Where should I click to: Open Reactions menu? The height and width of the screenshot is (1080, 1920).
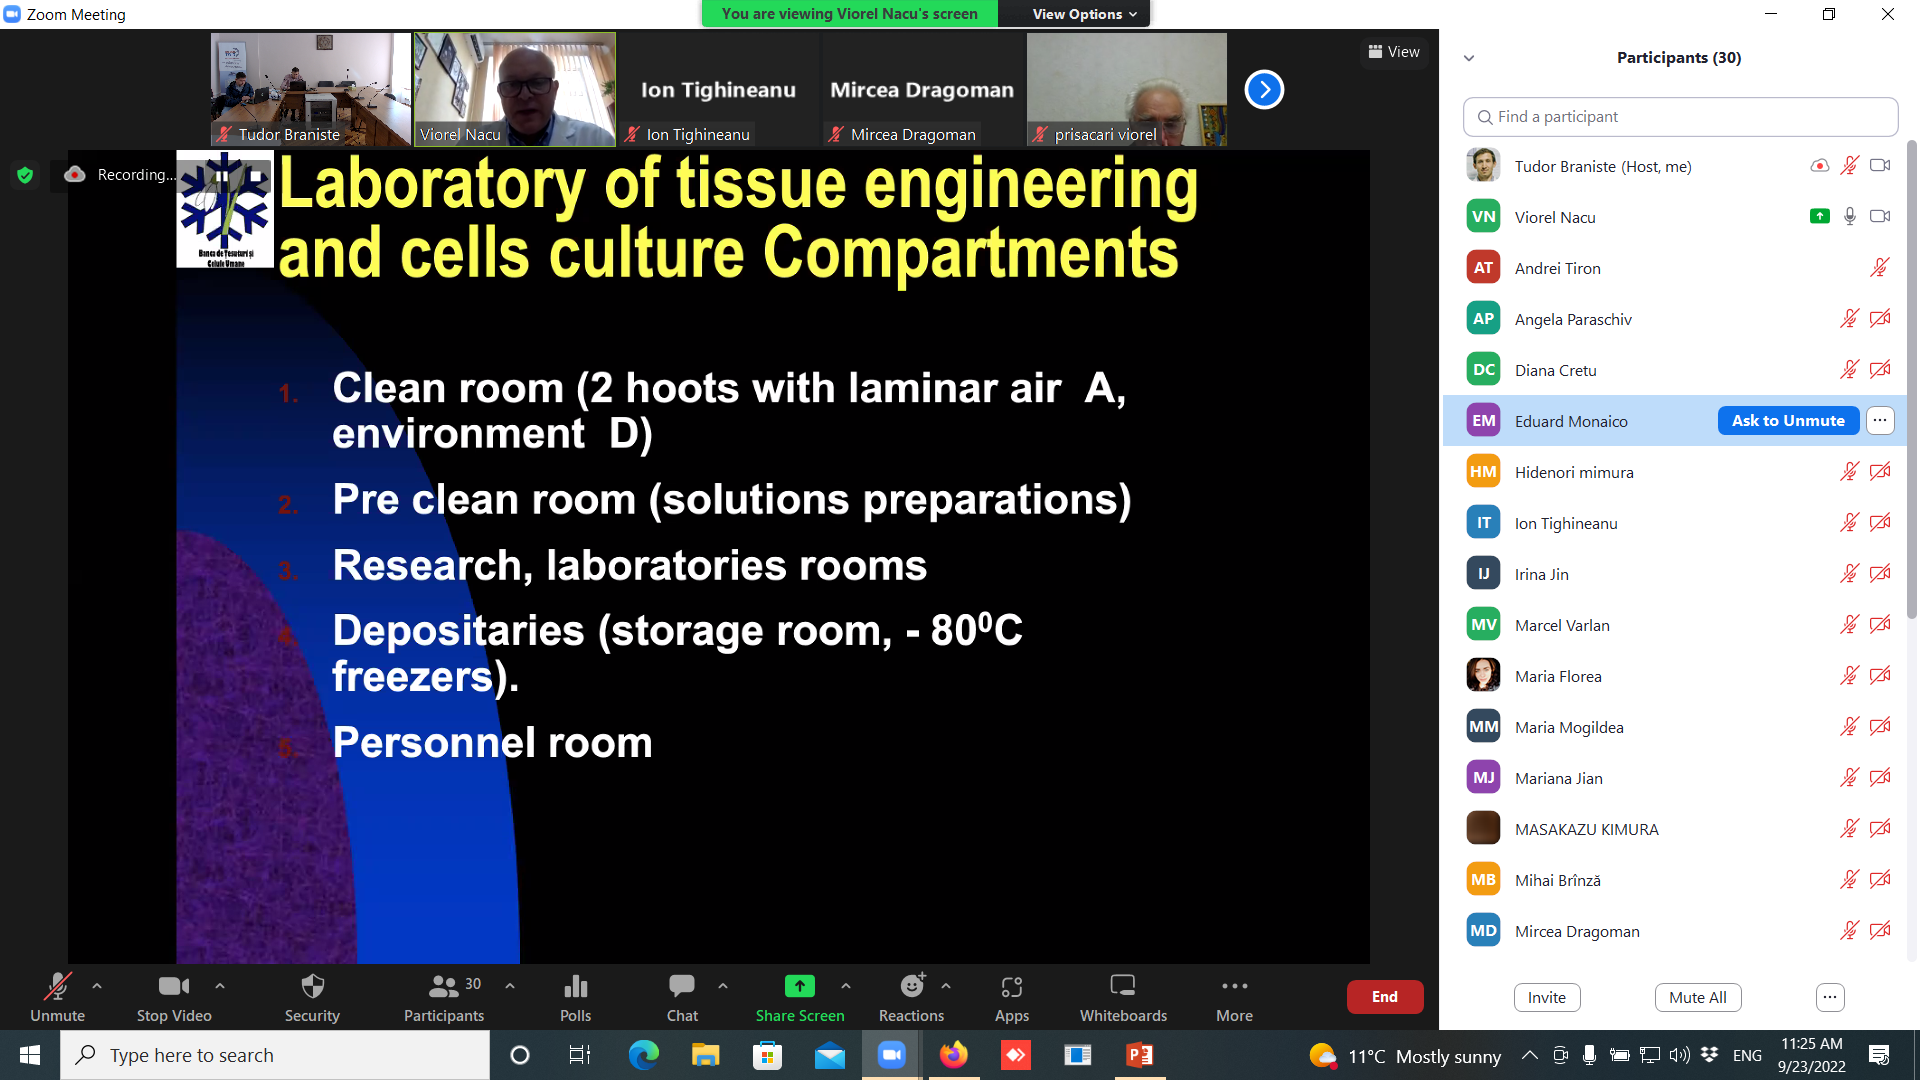point(911,997)
